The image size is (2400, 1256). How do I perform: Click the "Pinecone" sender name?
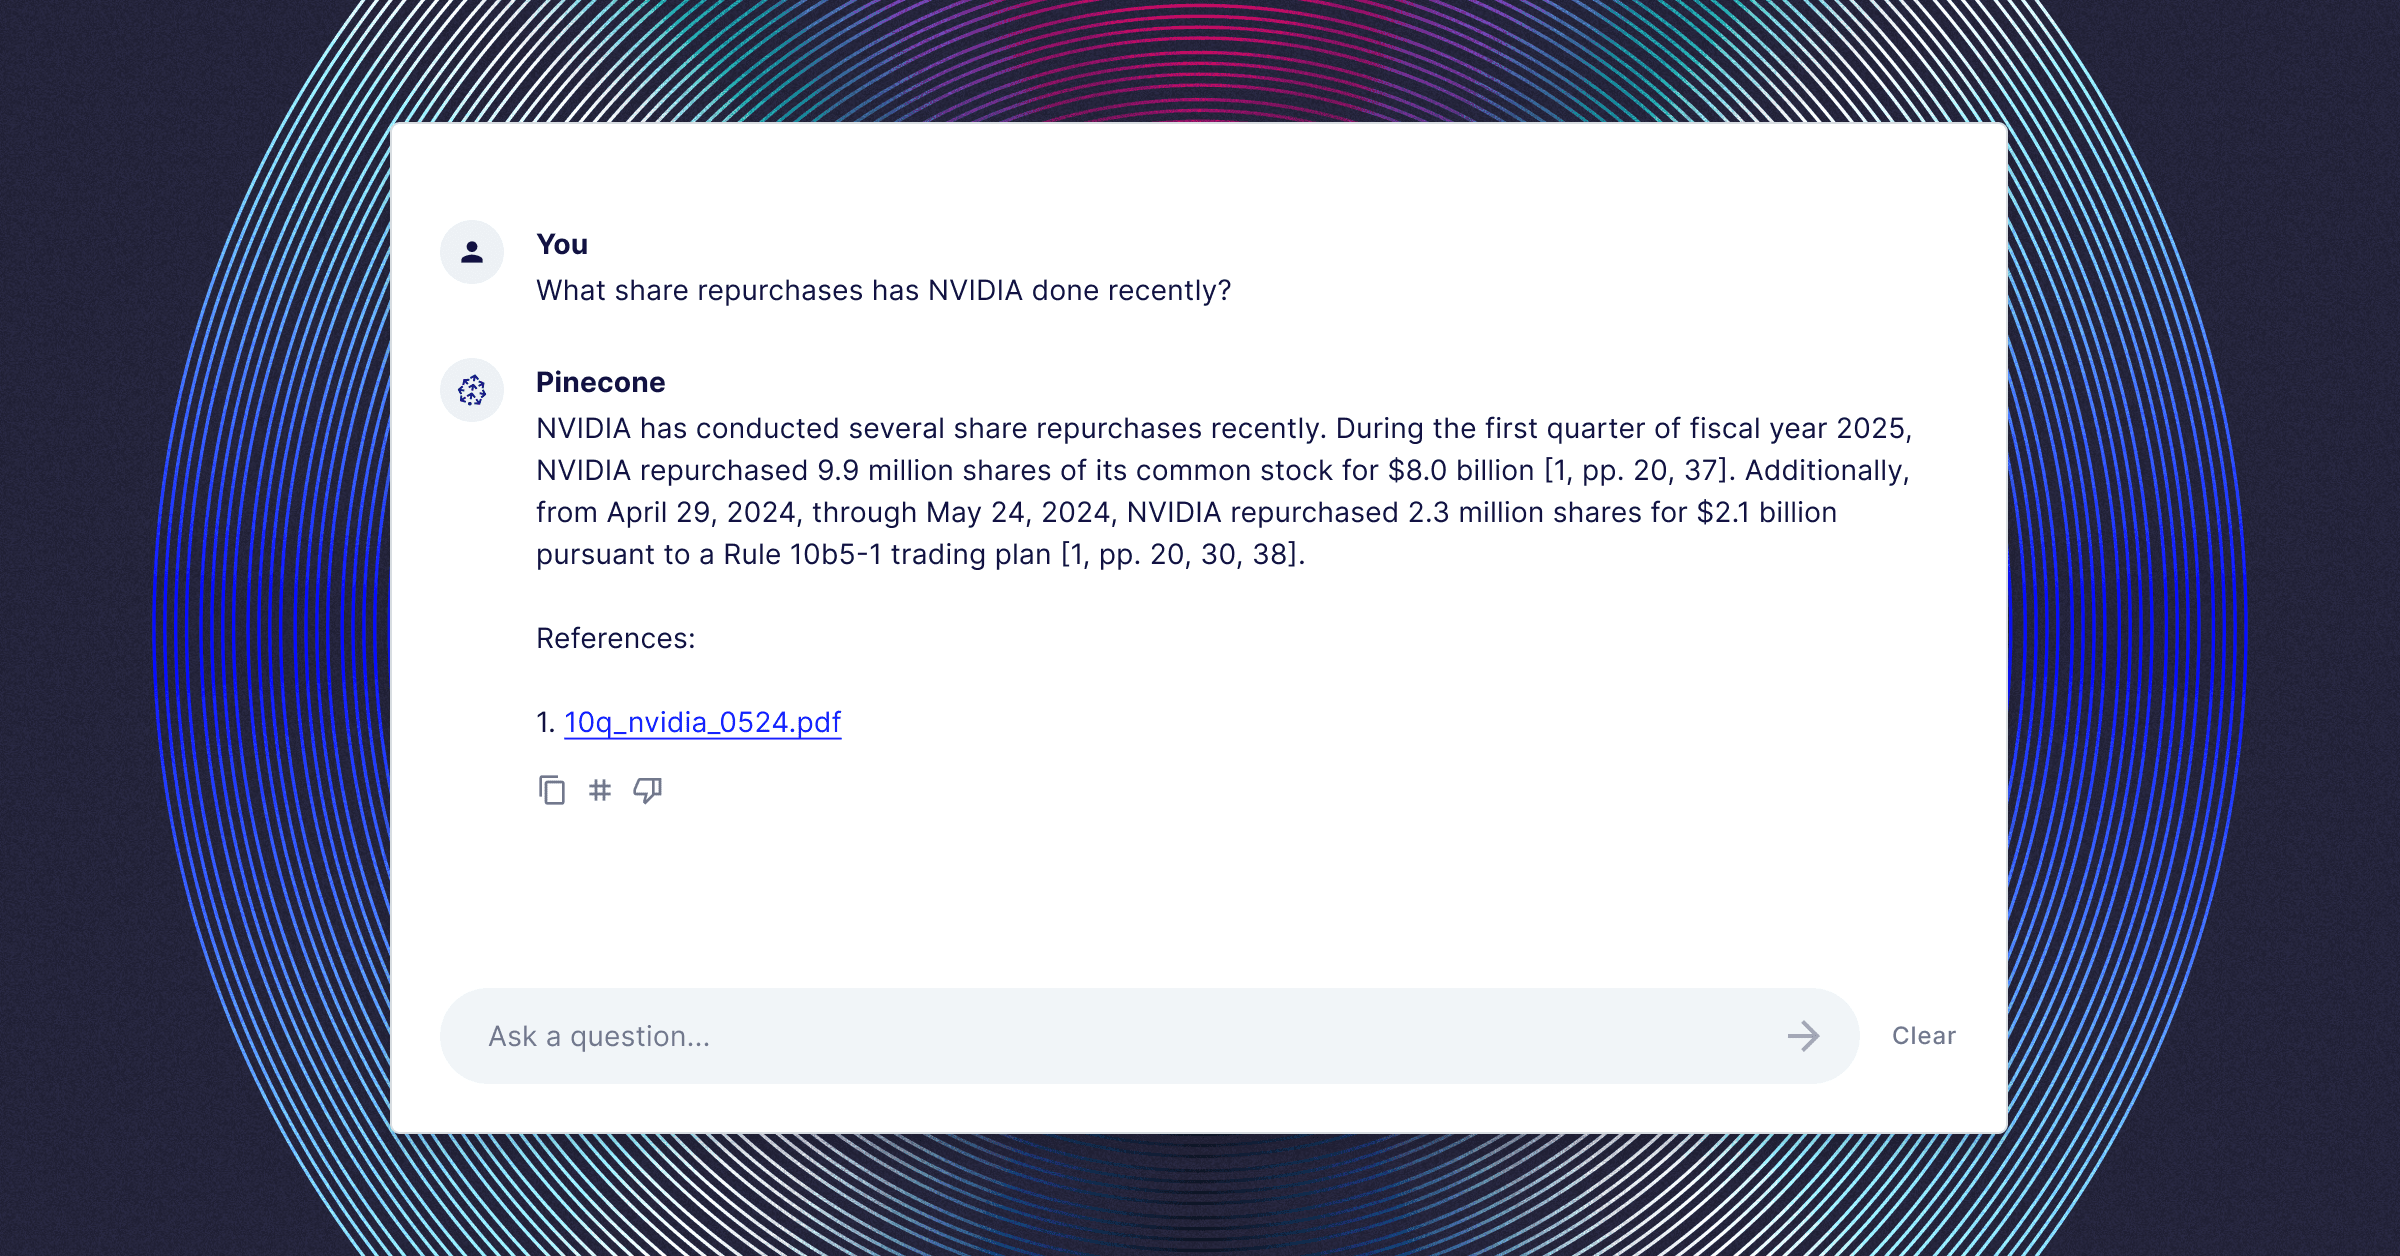pos(600,383)
